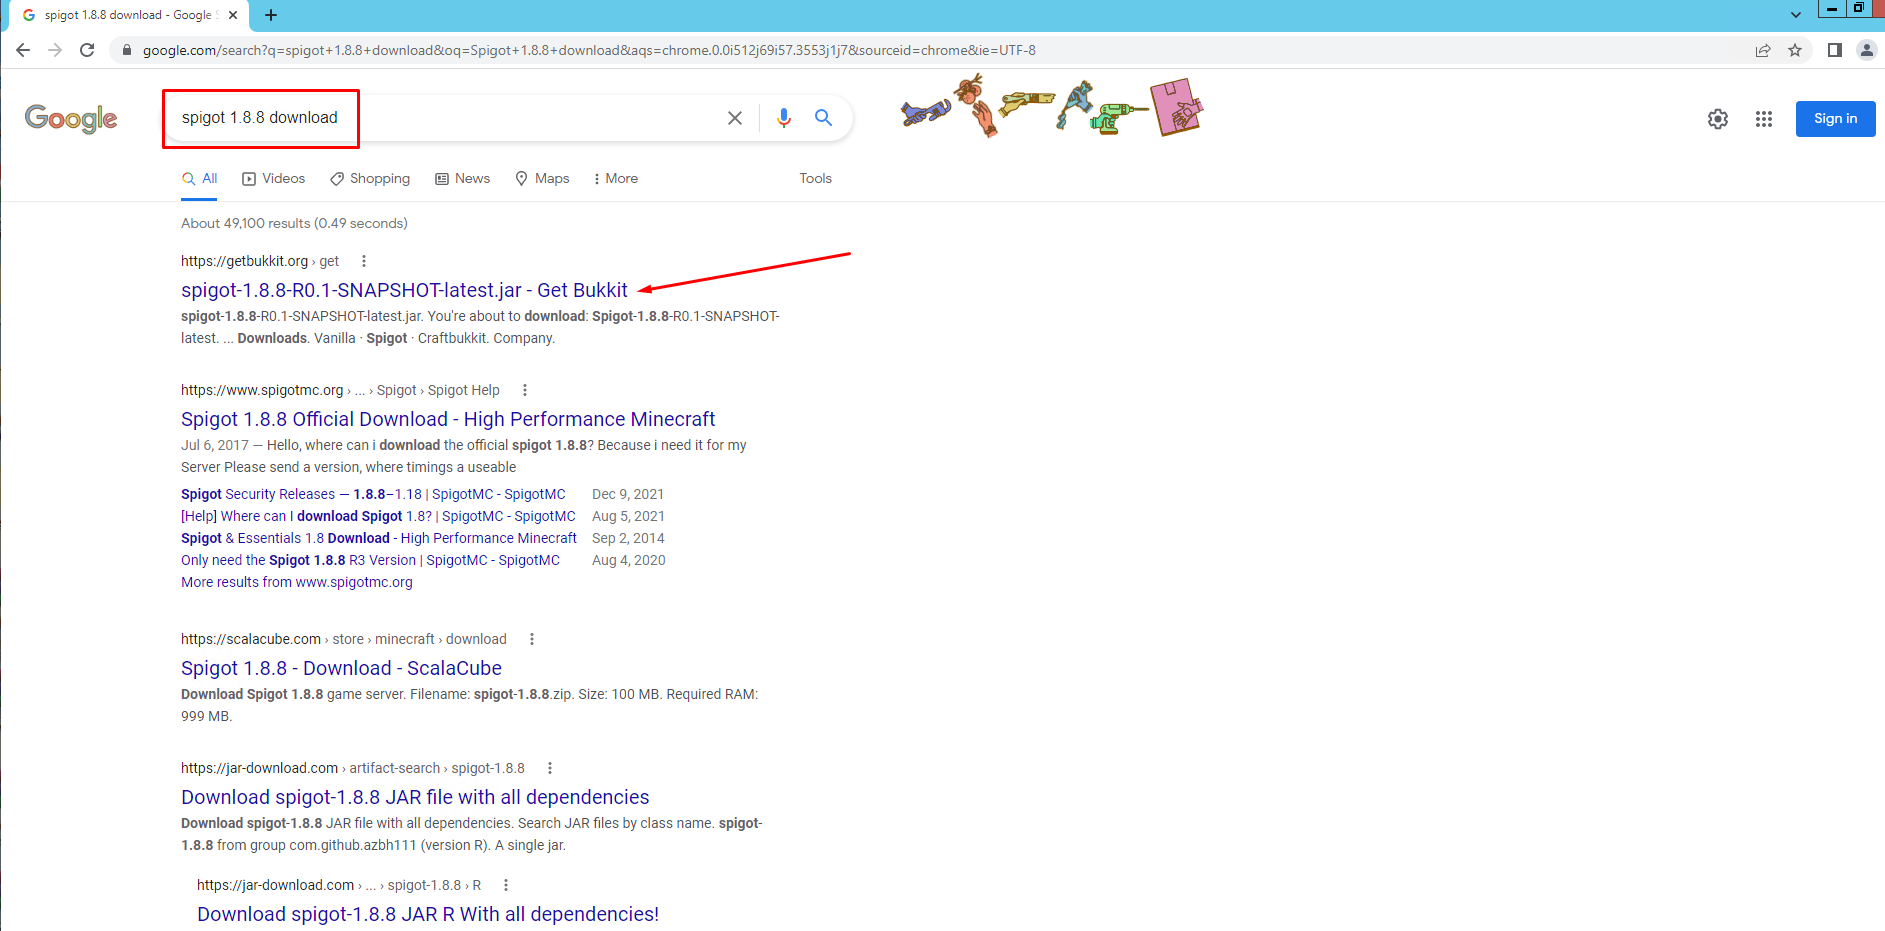Expand Chrome tab search chevron

coord(1796,14)
